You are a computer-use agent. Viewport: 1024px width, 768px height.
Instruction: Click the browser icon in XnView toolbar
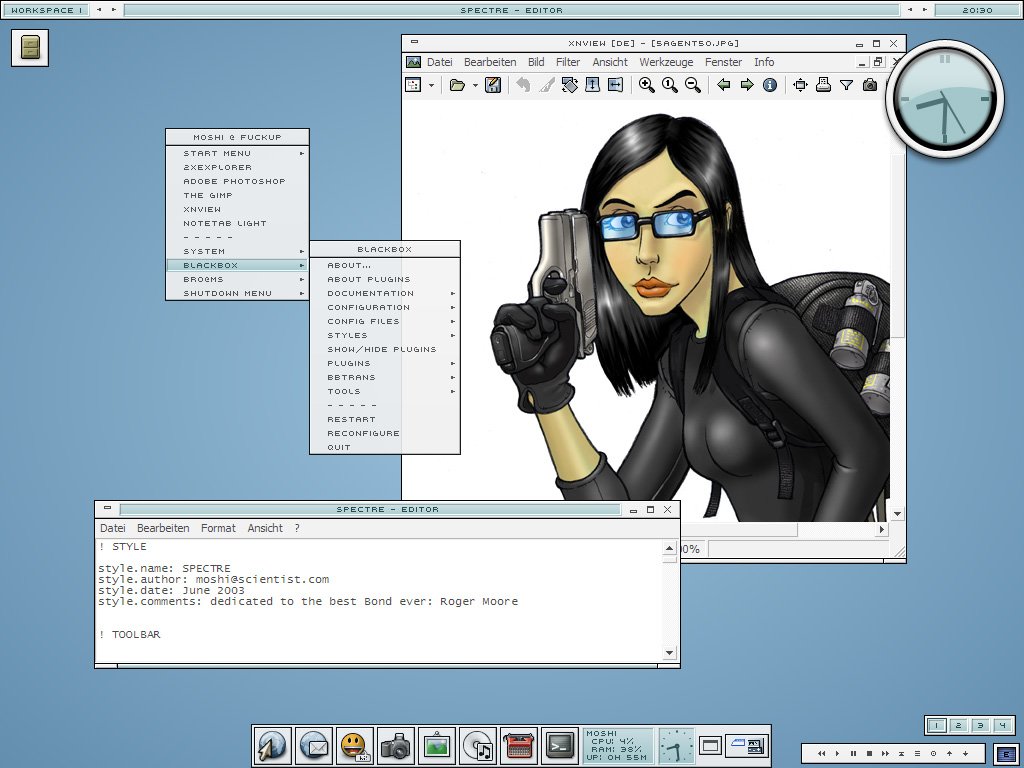(x=413, y=85)
